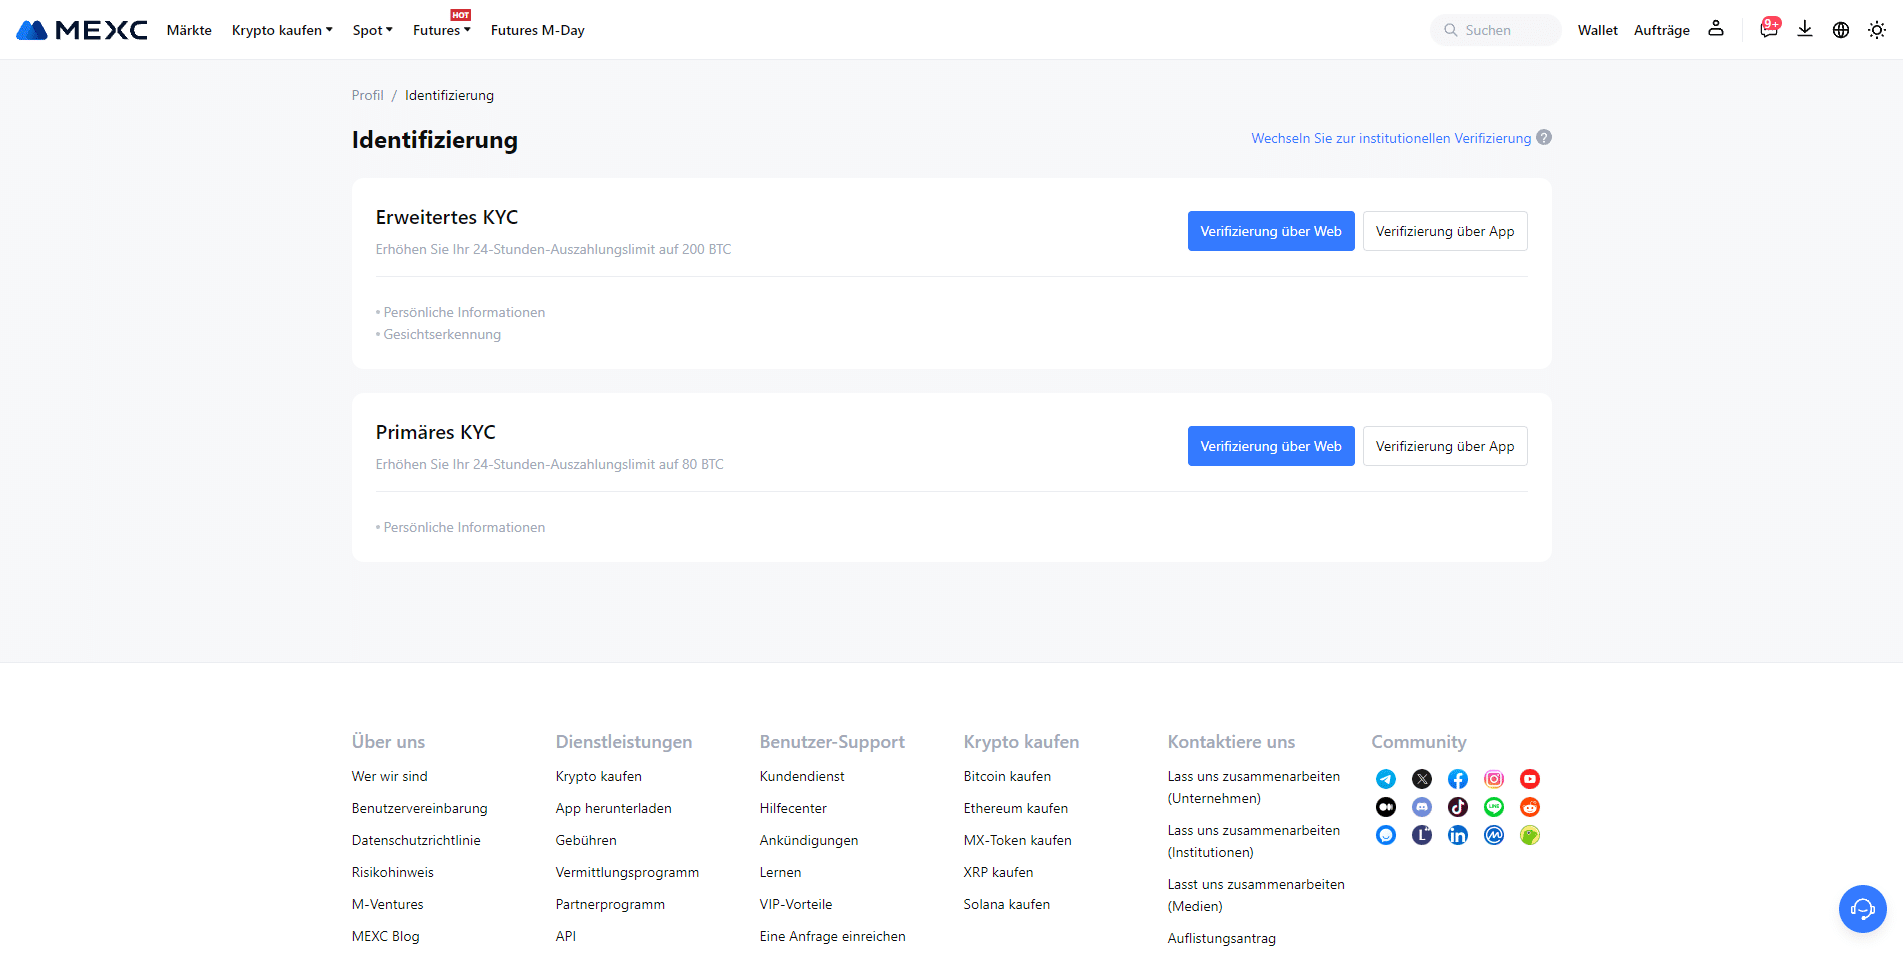Open MX-Token kaufen footer link

(x=1018, y=840)
